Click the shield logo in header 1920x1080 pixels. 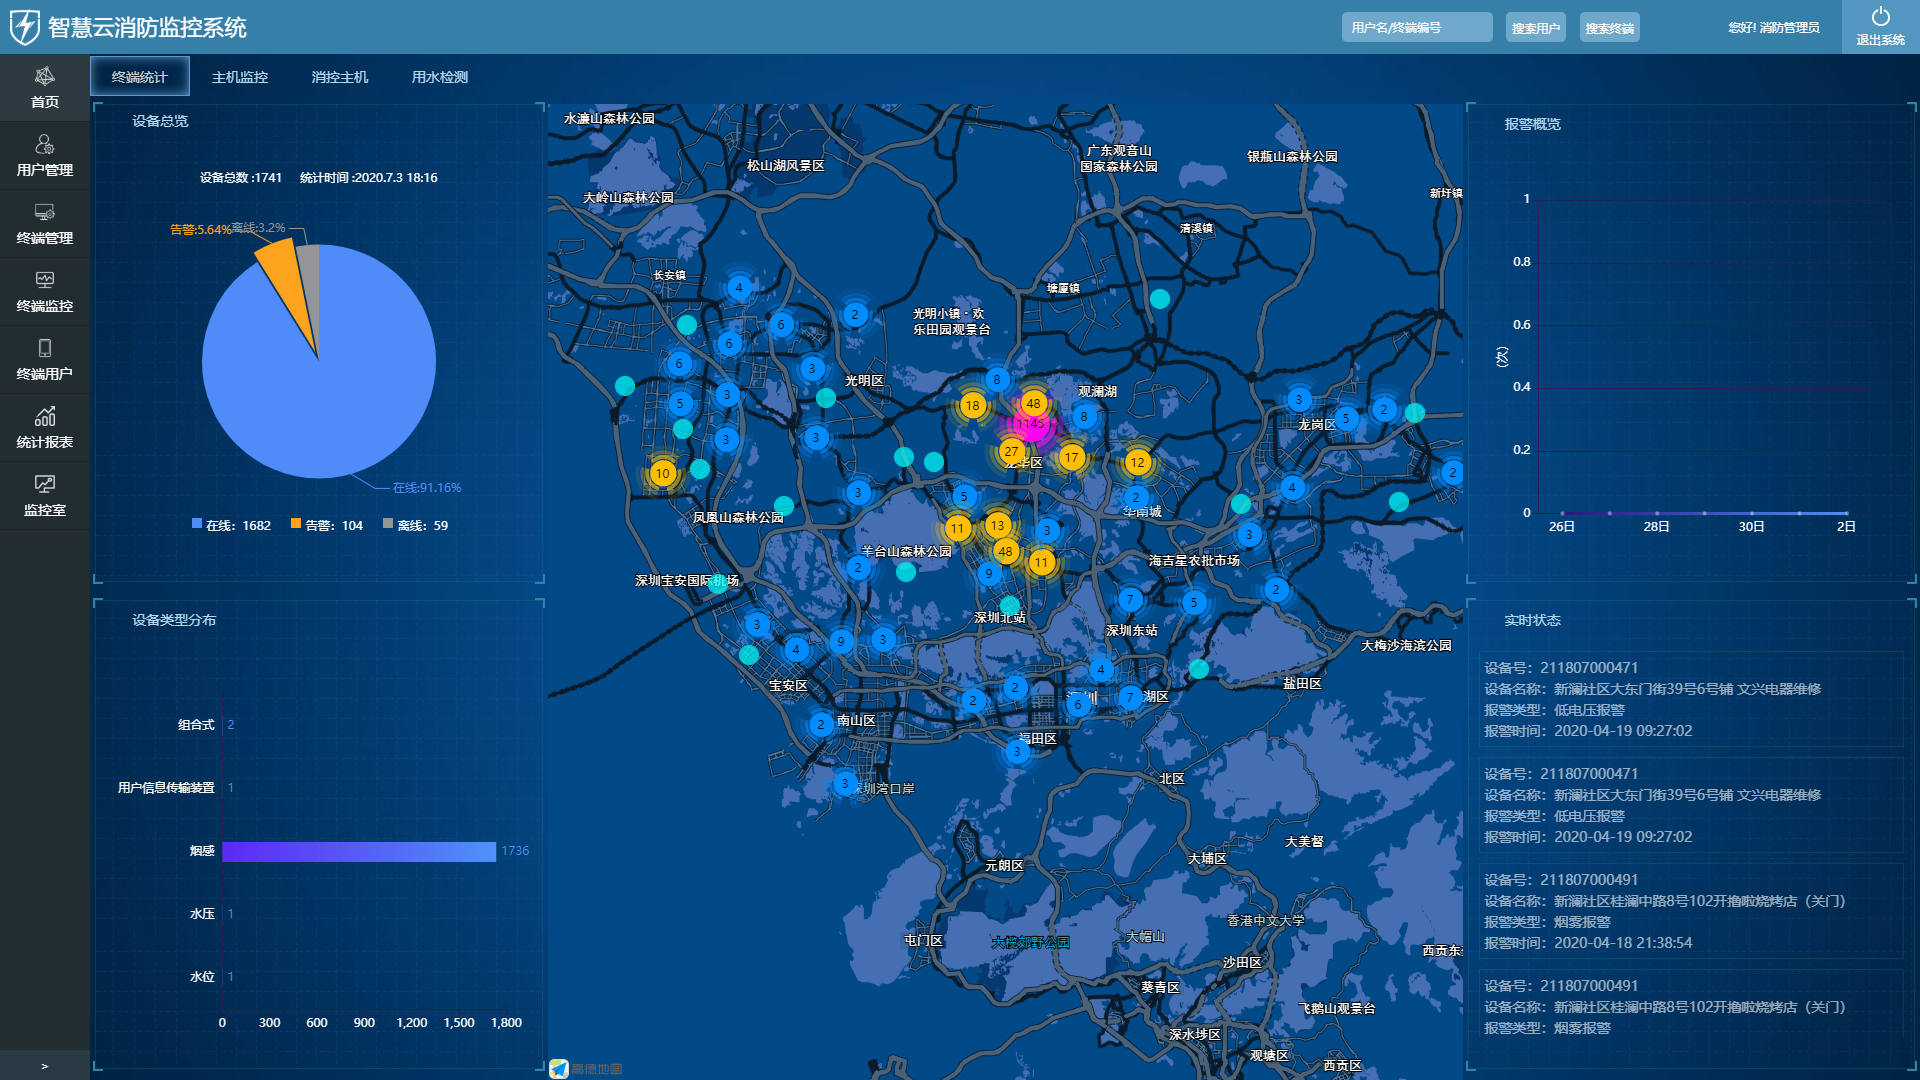[x=24, y=27]
